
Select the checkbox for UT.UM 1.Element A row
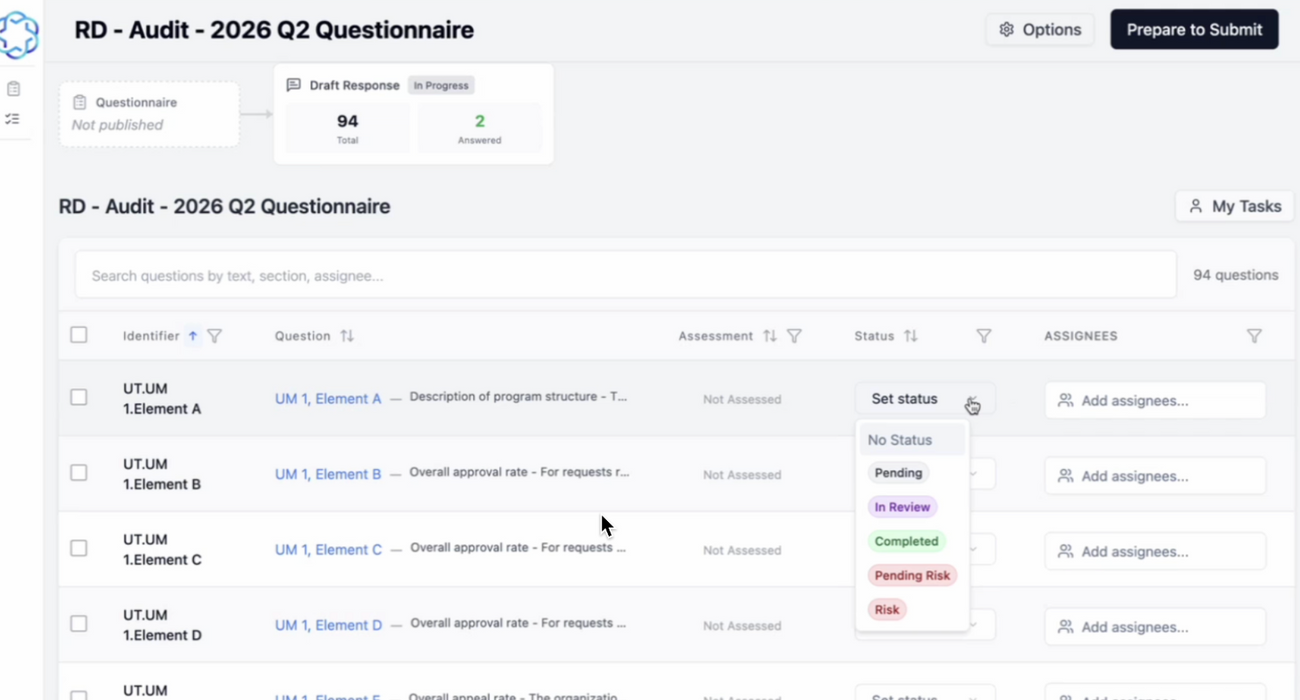[x=79, y=396]
